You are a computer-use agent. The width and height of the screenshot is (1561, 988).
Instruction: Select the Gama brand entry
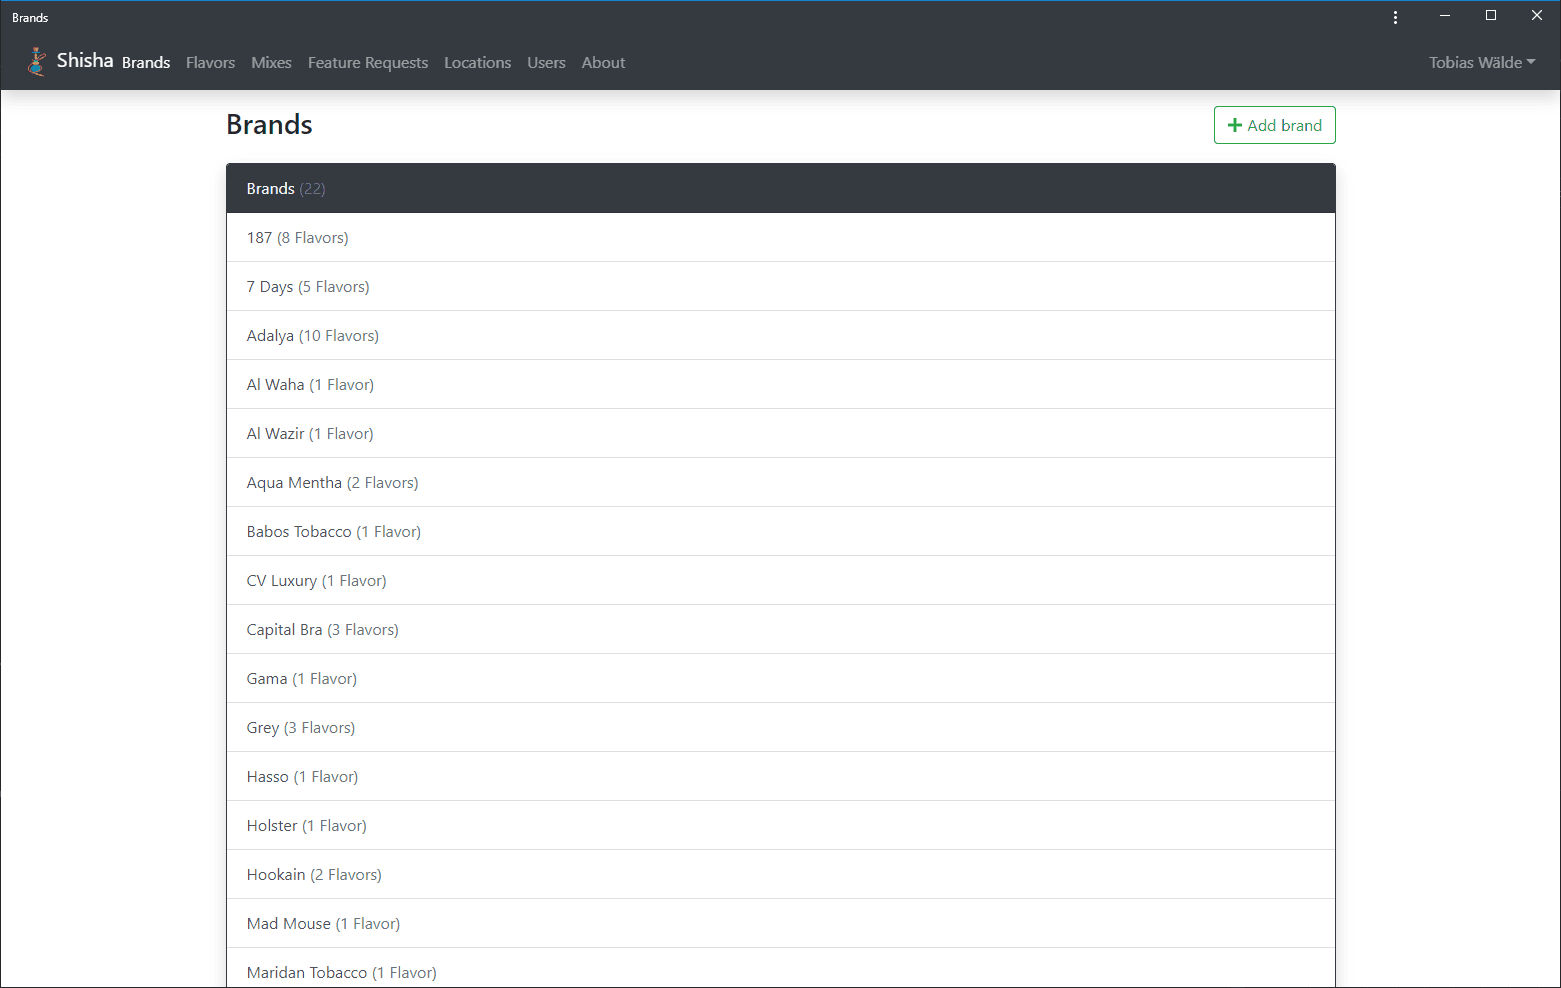point(781,679)
